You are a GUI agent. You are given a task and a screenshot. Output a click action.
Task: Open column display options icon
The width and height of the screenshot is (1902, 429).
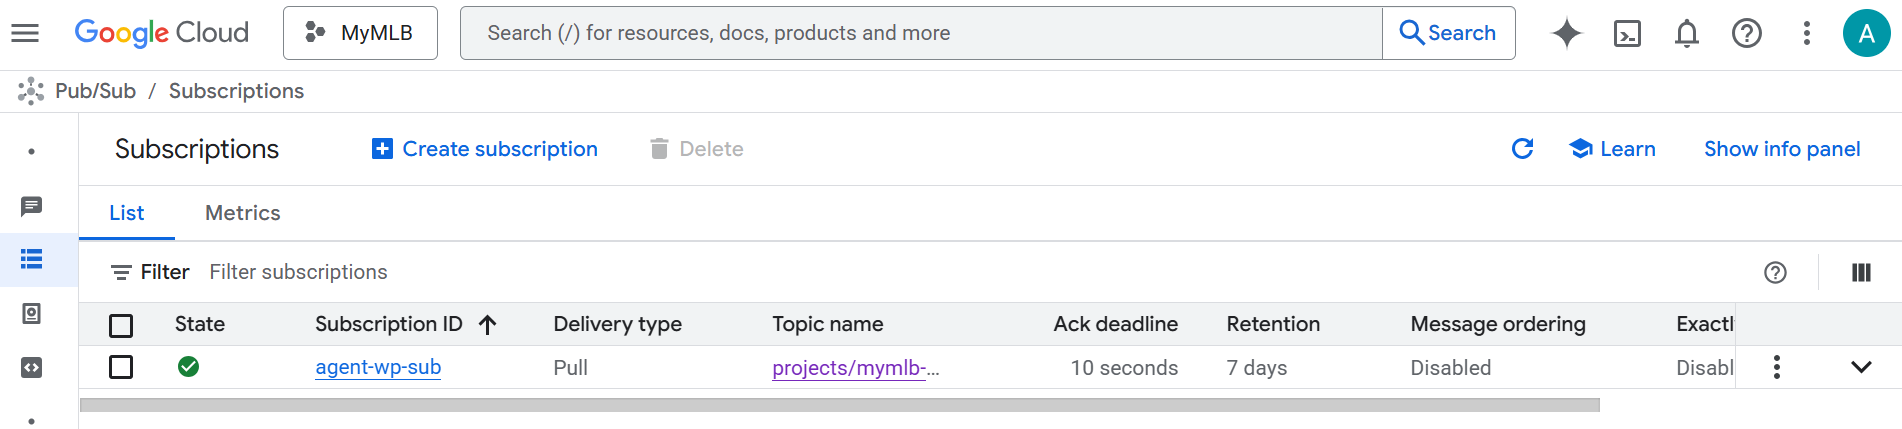pyautogui.click(x=1861, y=273)
